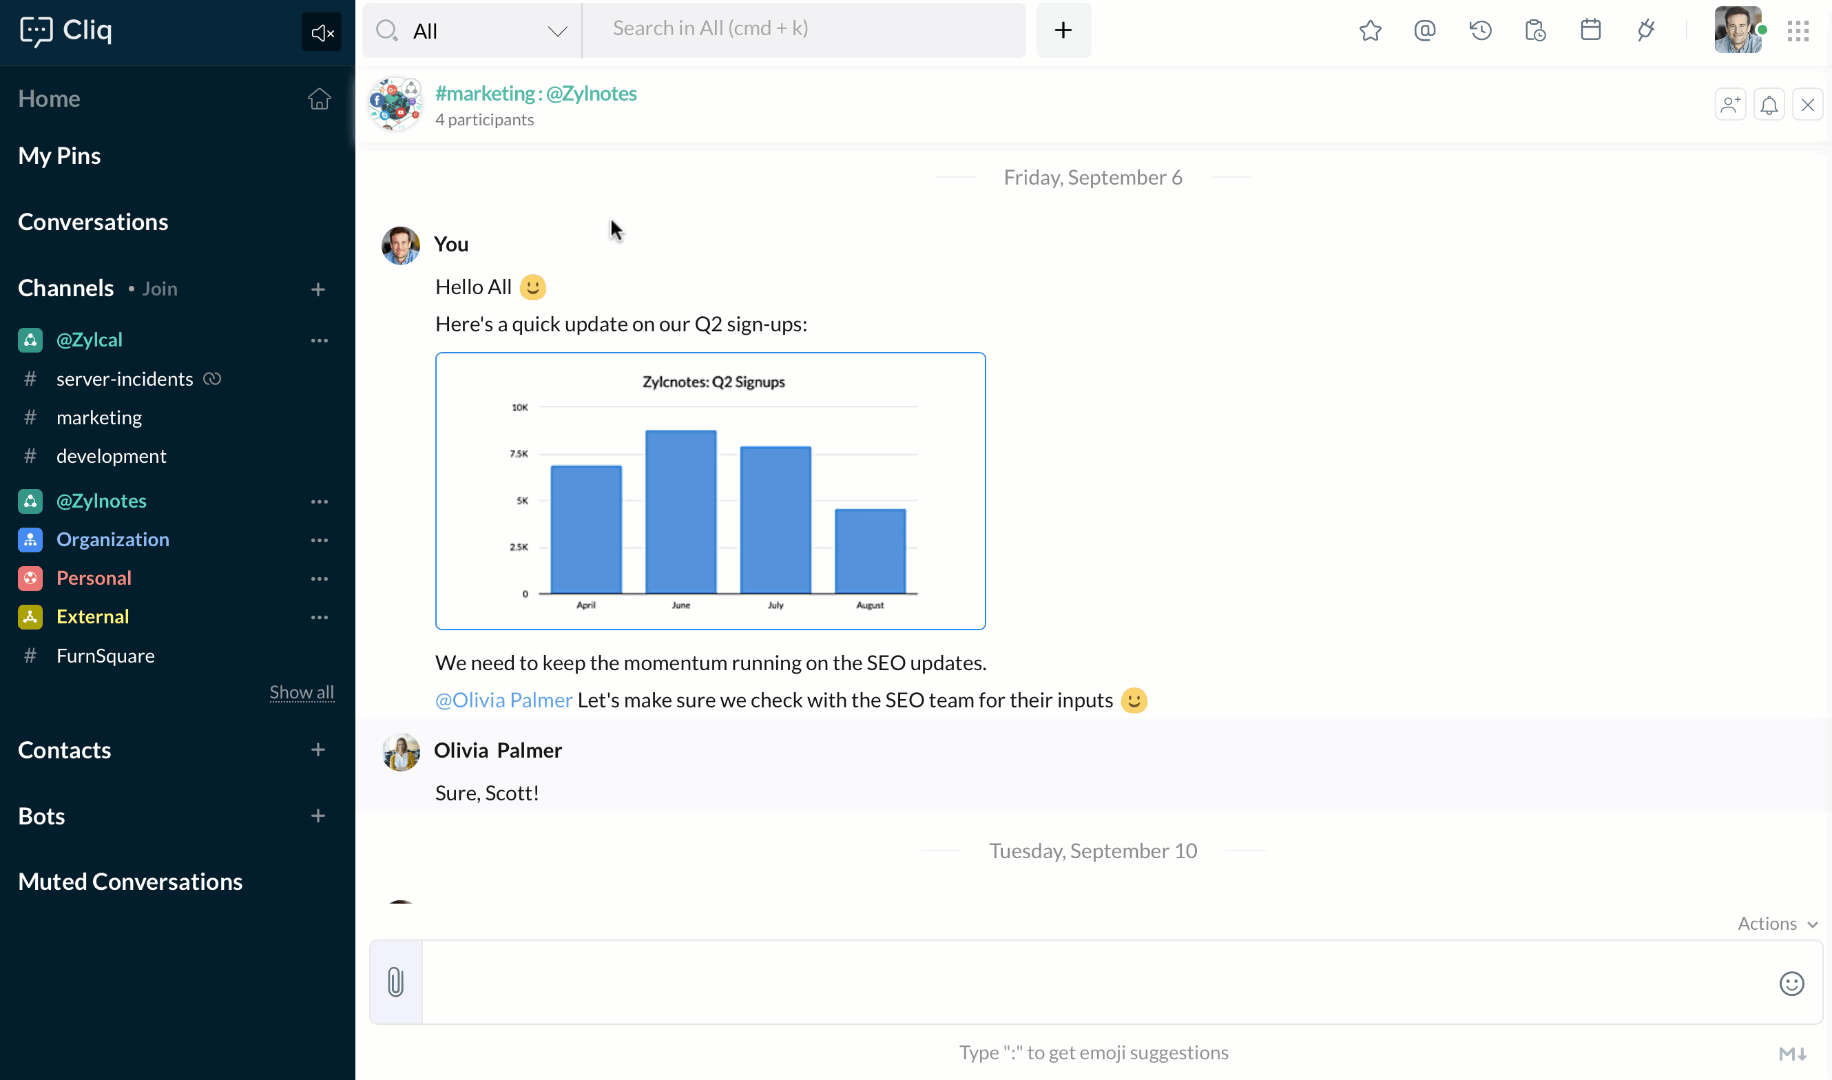This screenshot has height=1080, width=1832.
Task: Open Conversations section
Action: tap(93, 222)
